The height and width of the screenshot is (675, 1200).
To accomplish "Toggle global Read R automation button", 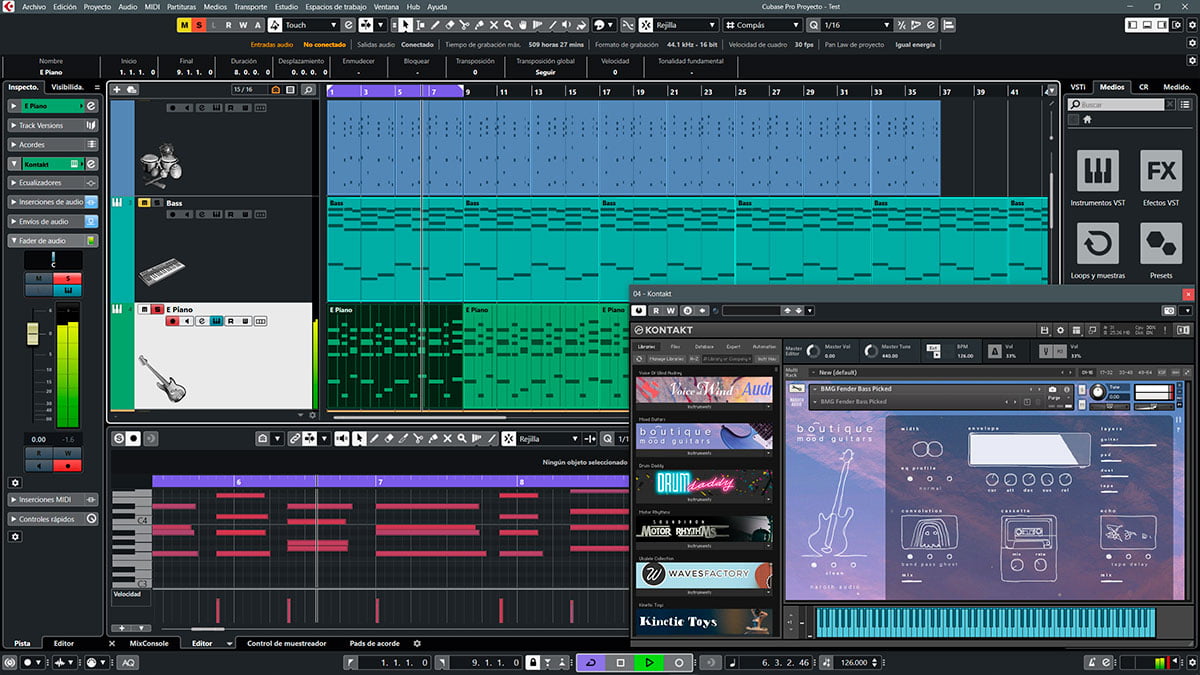I will [228, 24].
